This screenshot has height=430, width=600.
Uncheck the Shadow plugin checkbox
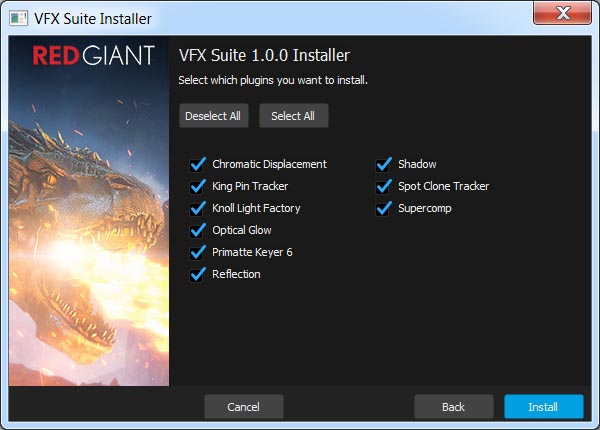[x=384, y=165]
